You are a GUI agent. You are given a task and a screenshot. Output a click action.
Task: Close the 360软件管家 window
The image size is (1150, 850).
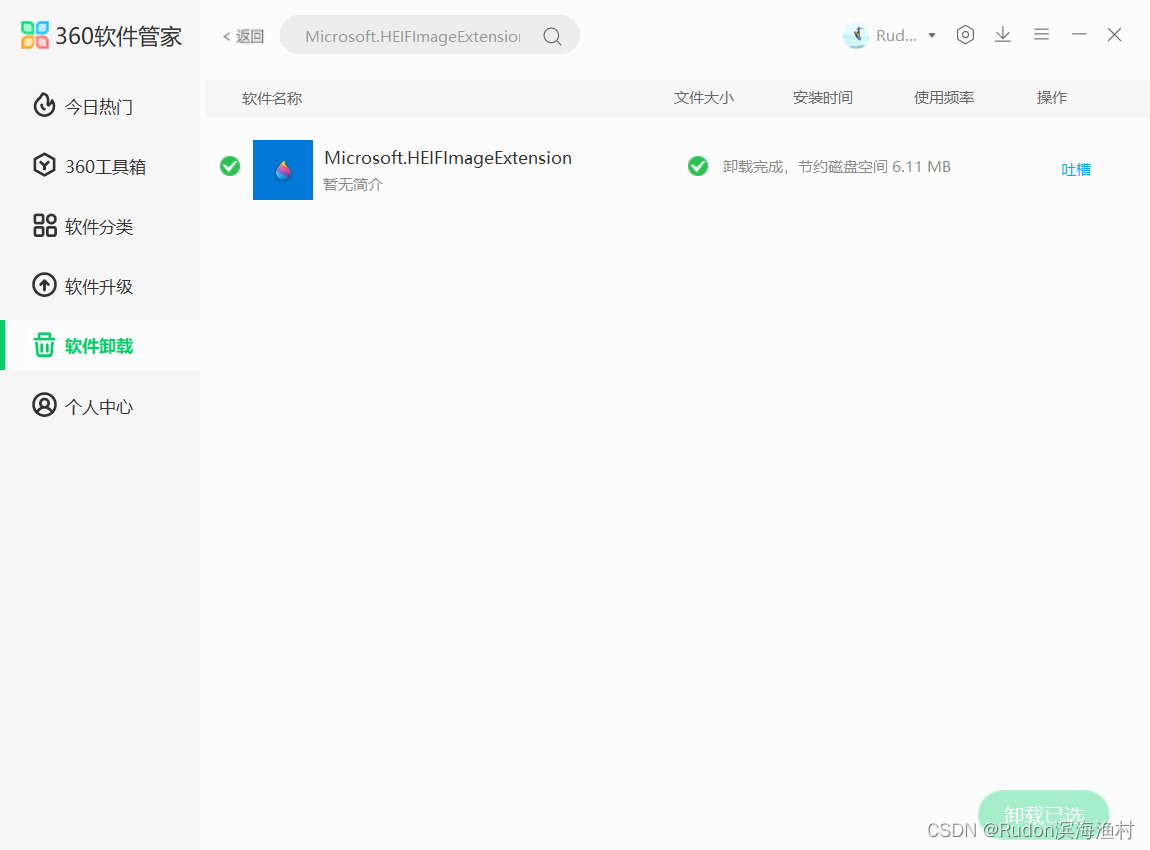1114,34
